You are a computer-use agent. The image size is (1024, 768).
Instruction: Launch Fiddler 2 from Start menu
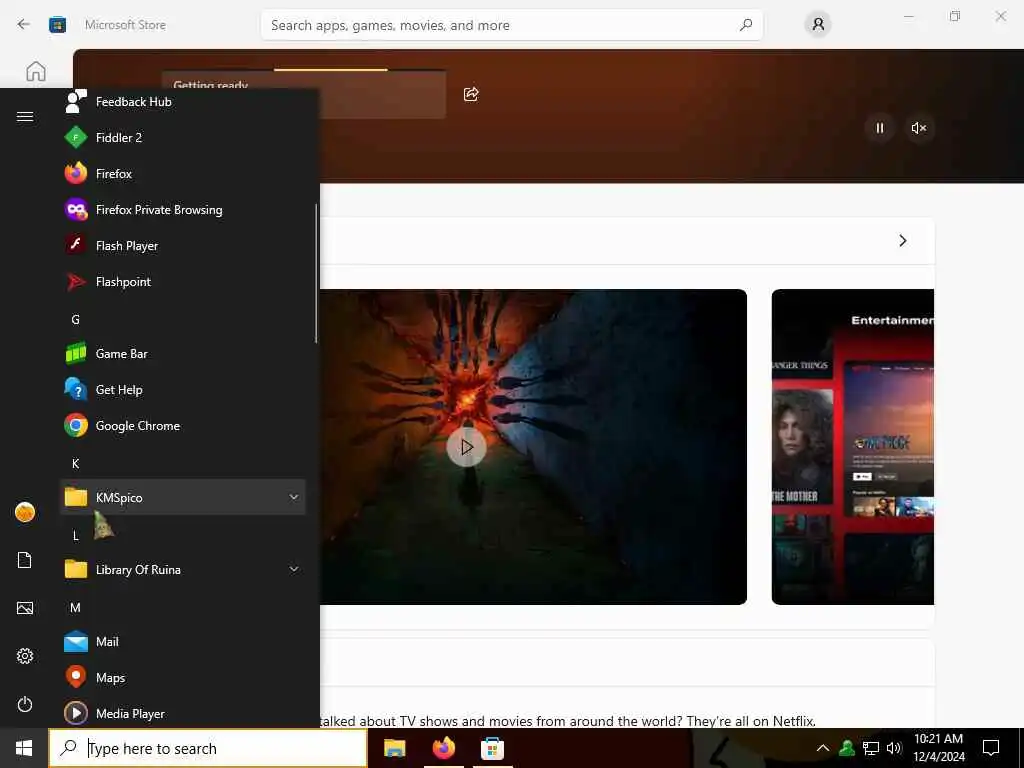click(183, 138)
